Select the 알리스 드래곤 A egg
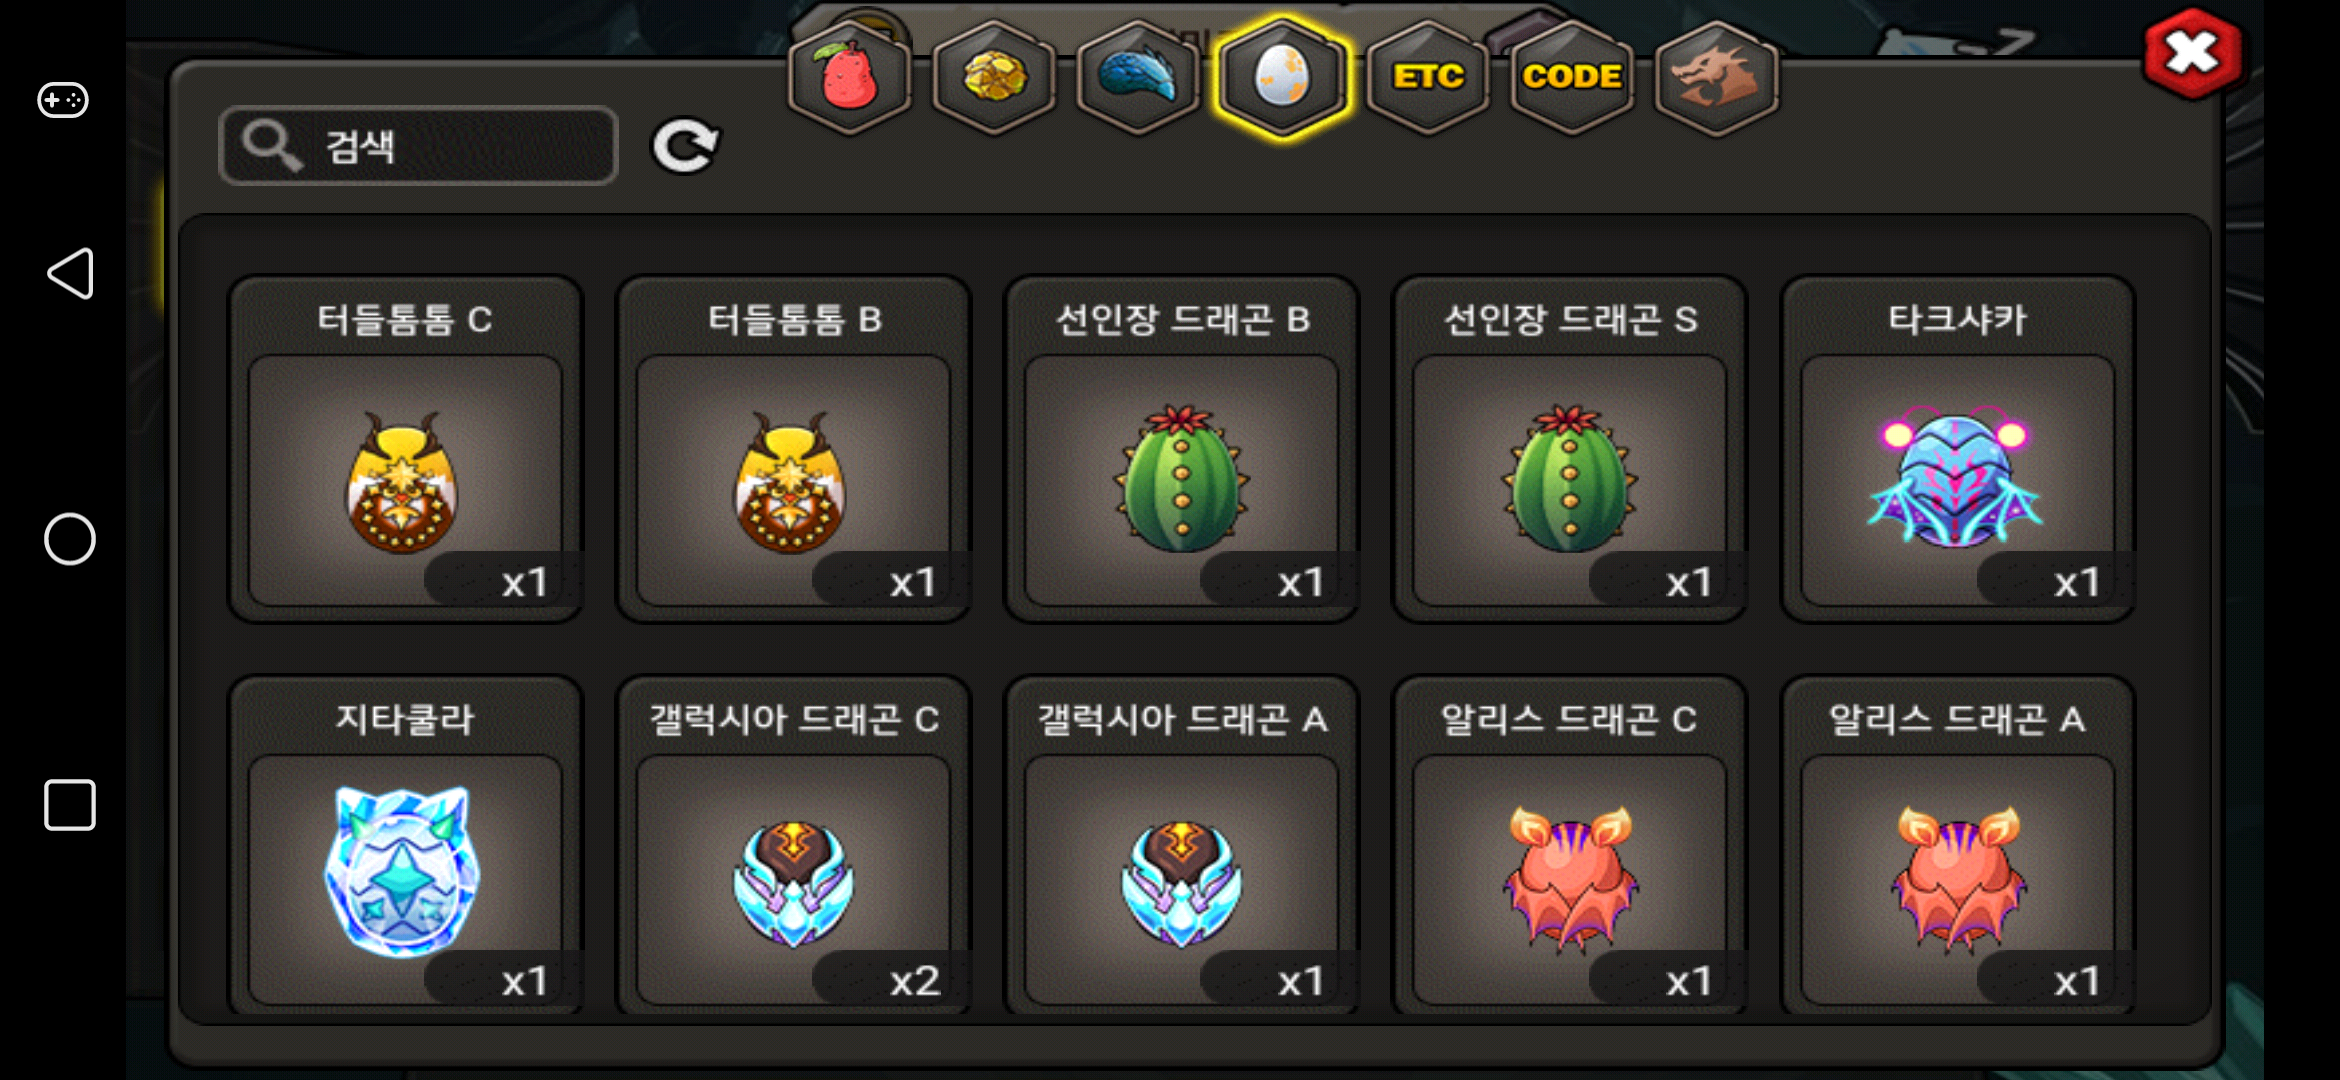The height and width of the screenshot is (1080, 2340). 1957,846
